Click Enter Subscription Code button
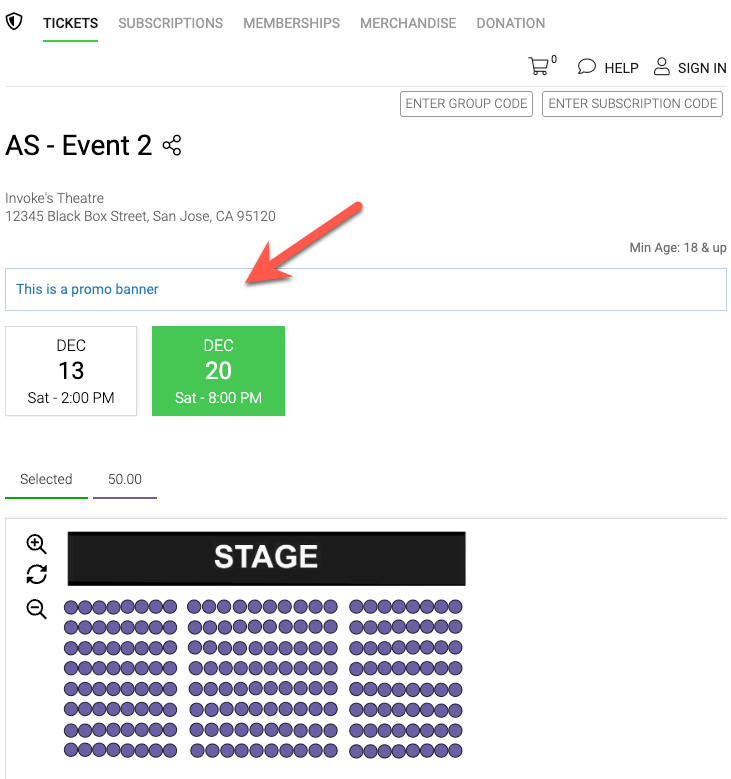 (632, 104)
